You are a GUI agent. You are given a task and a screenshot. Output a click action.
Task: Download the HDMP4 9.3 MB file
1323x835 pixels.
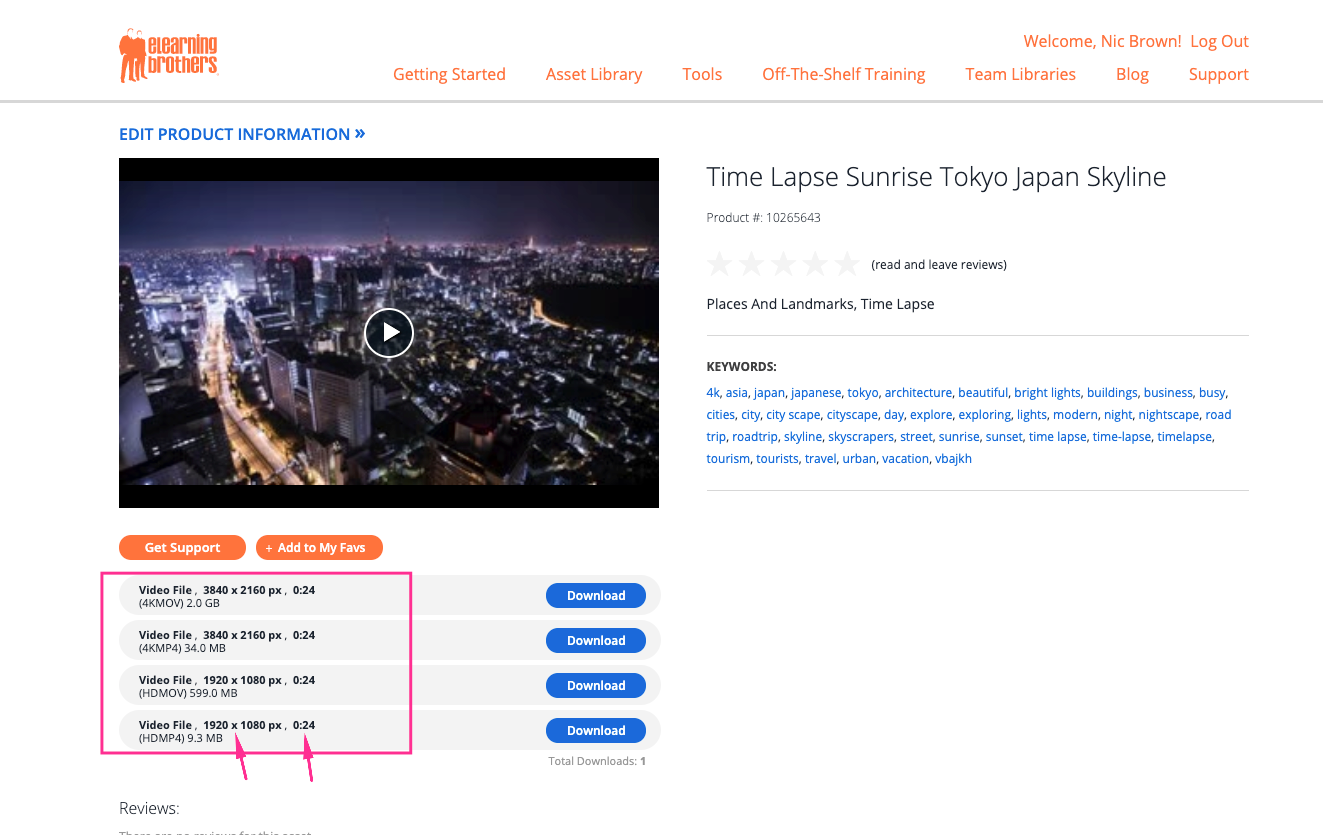[x=595, y=731]
